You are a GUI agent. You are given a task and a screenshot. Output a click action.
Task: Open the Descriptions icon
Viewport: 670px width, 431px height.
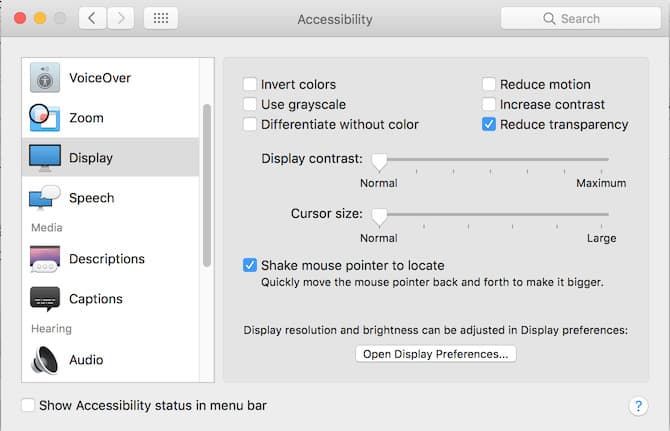coord(45,259)
